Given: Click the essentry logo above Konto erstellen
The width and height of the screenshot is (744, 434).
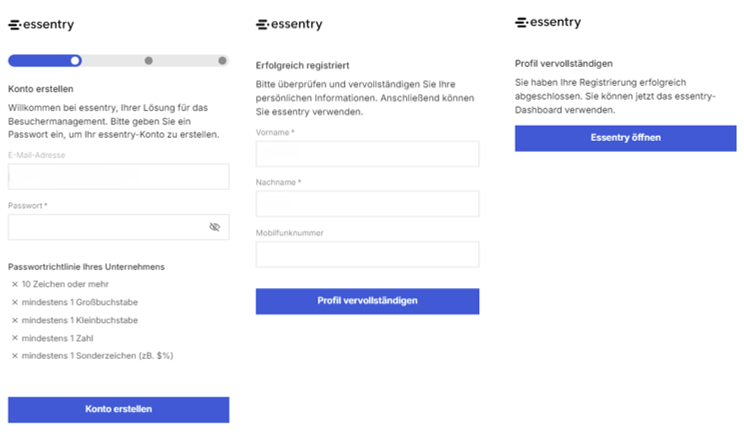Looking at the screenshot, I should pos(41,24).
